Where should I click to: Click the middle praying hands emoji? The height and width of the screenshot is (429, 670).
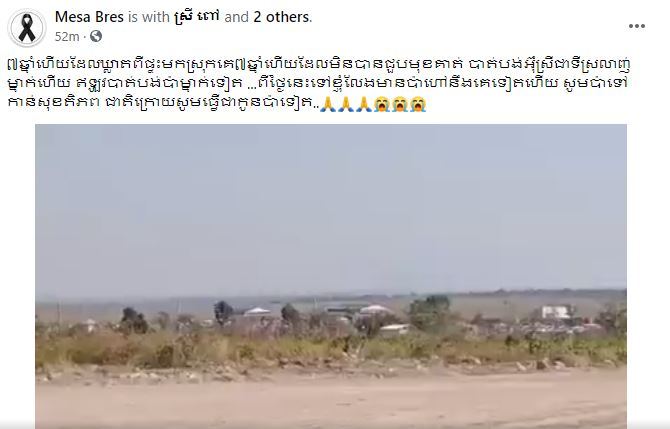[x=346, y=104]
